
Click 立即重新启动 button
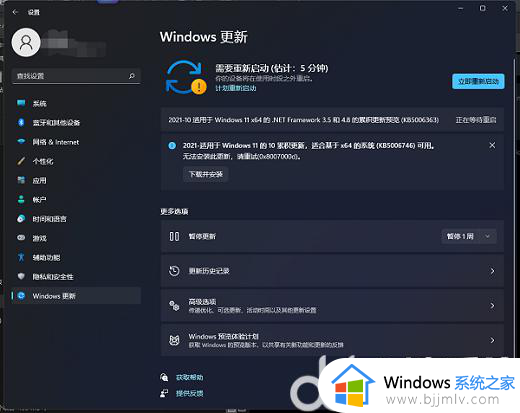point(478,81)
